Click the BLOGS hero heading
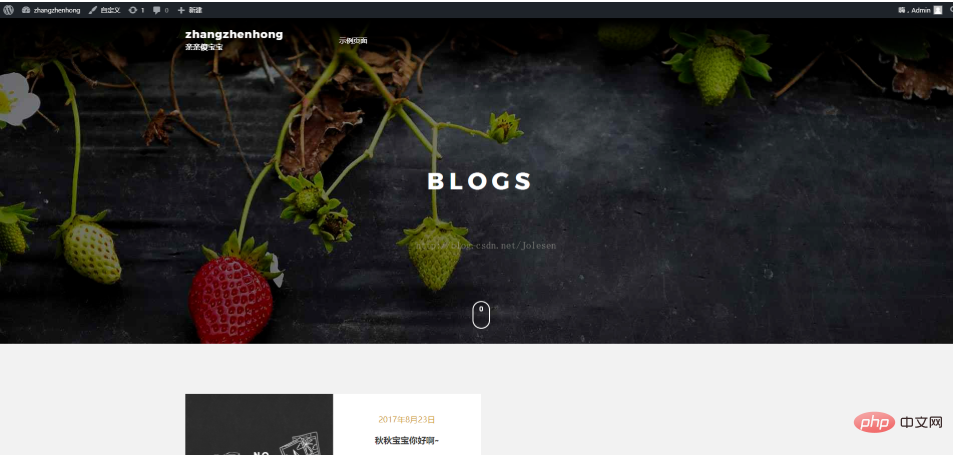The image size is (953, 455). click(480, 182)
